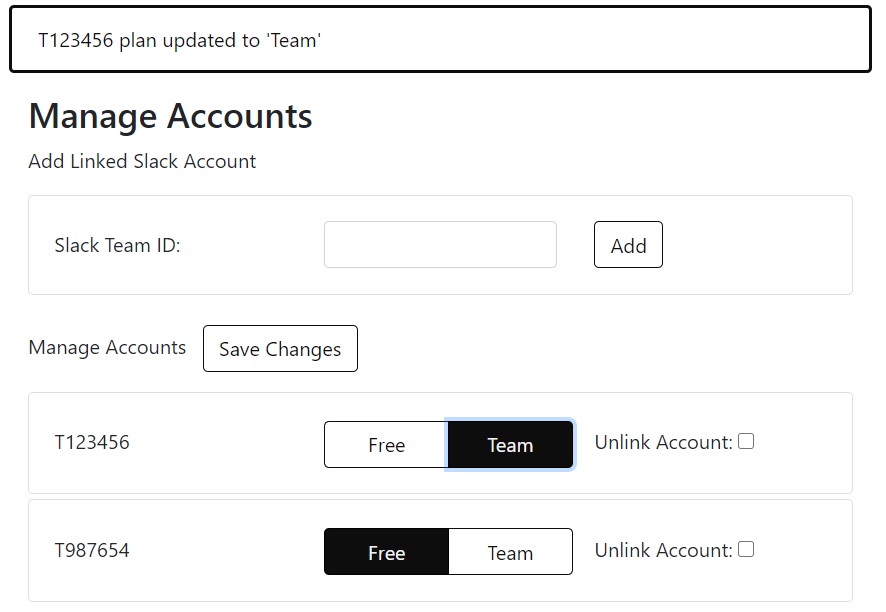
Task: Select the Free plan for T123456
Action: [x=386, y=445]
